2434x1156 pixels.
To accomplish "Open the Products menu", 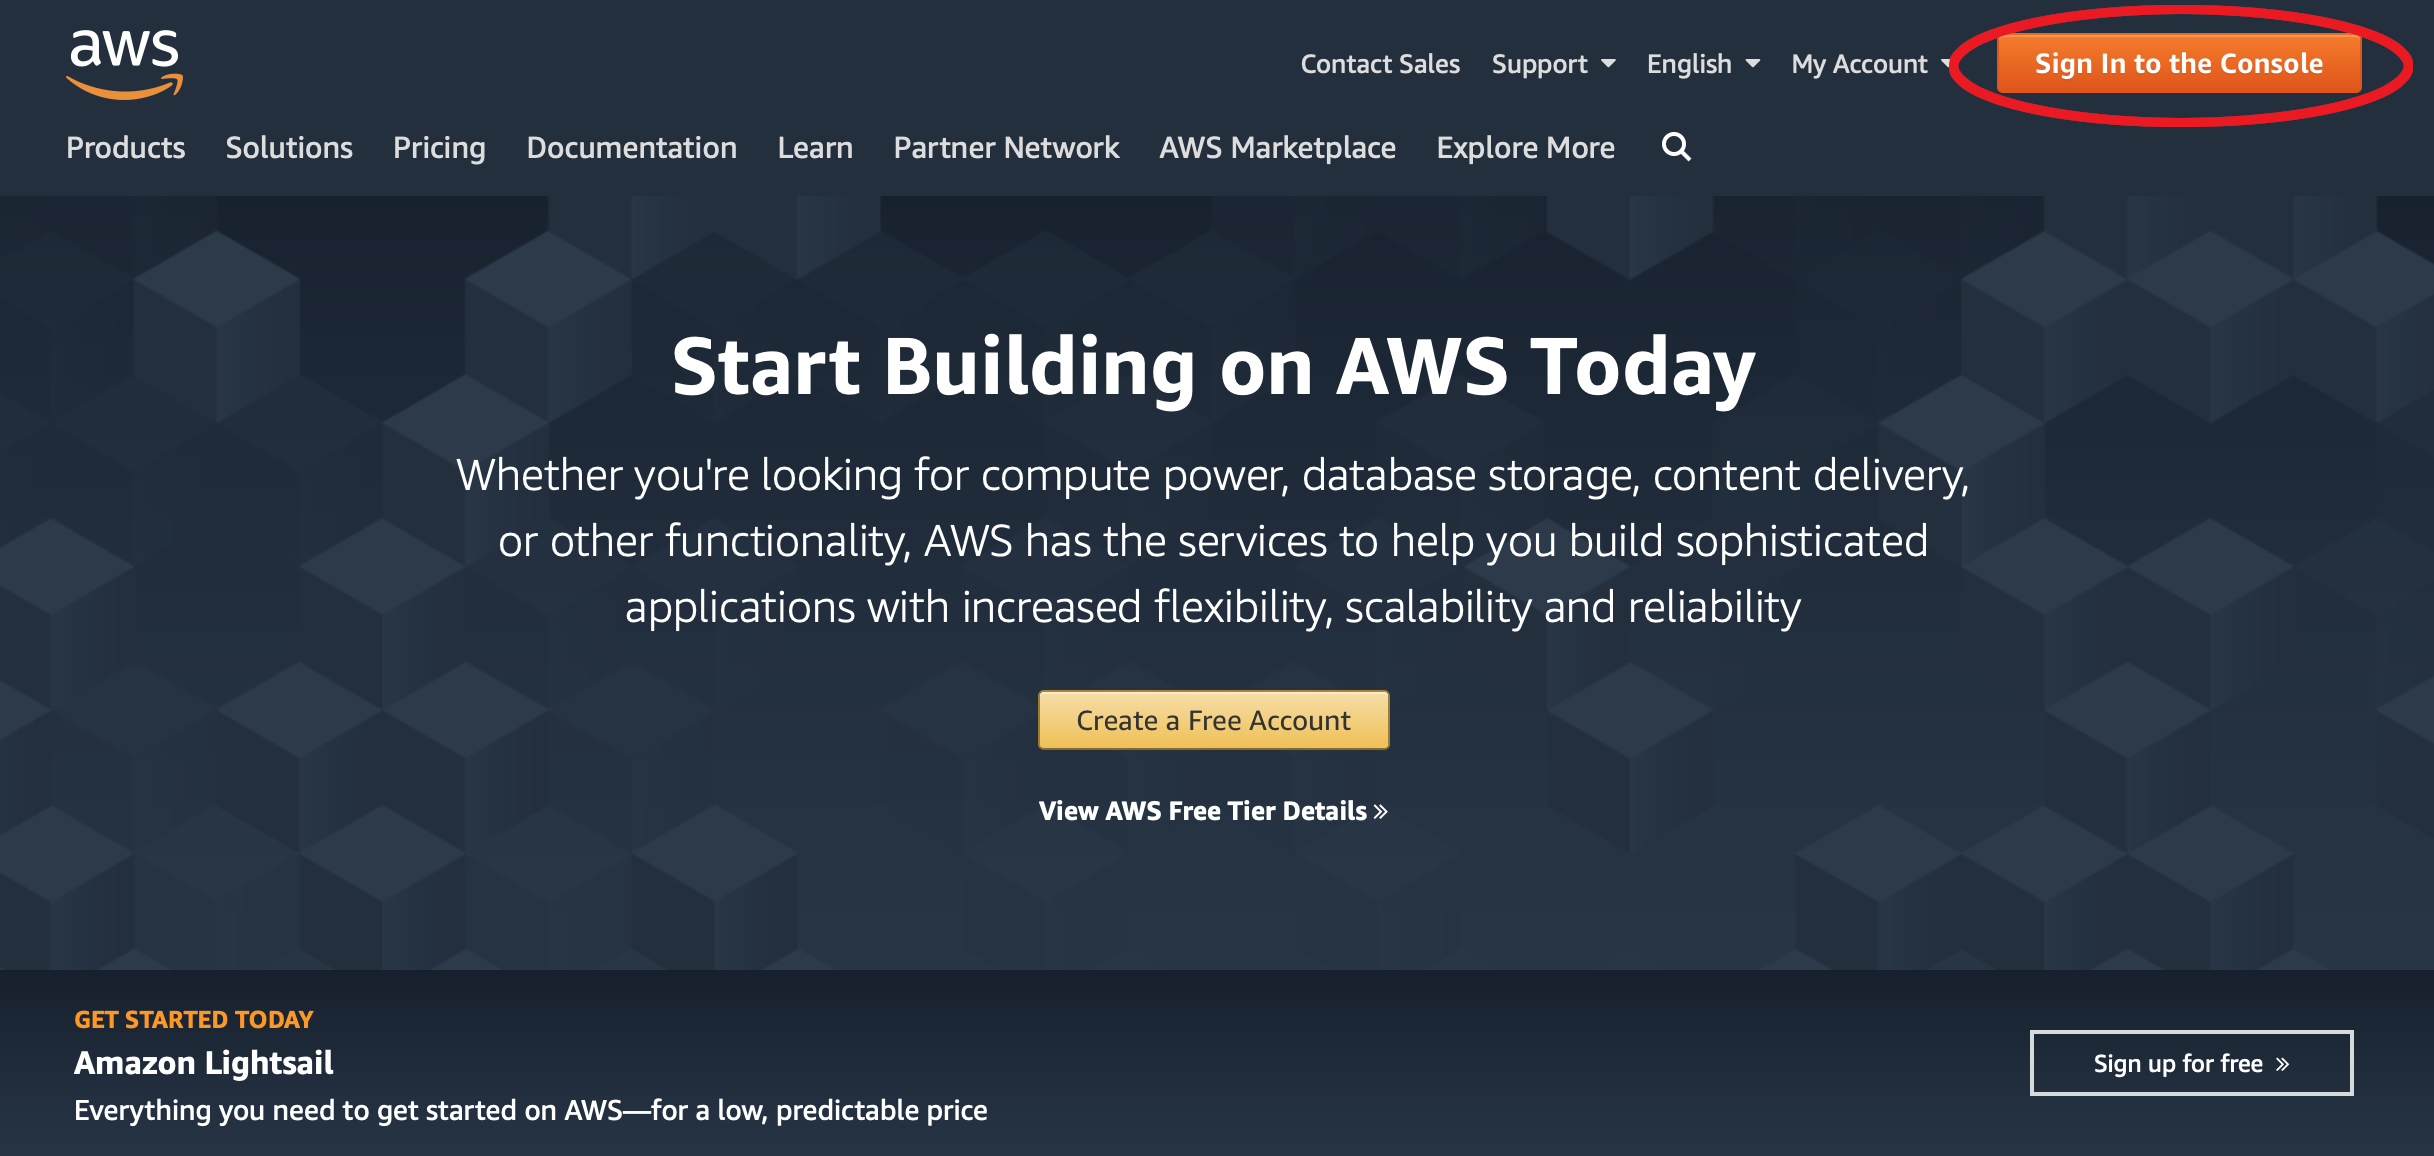I will point(126,148).
